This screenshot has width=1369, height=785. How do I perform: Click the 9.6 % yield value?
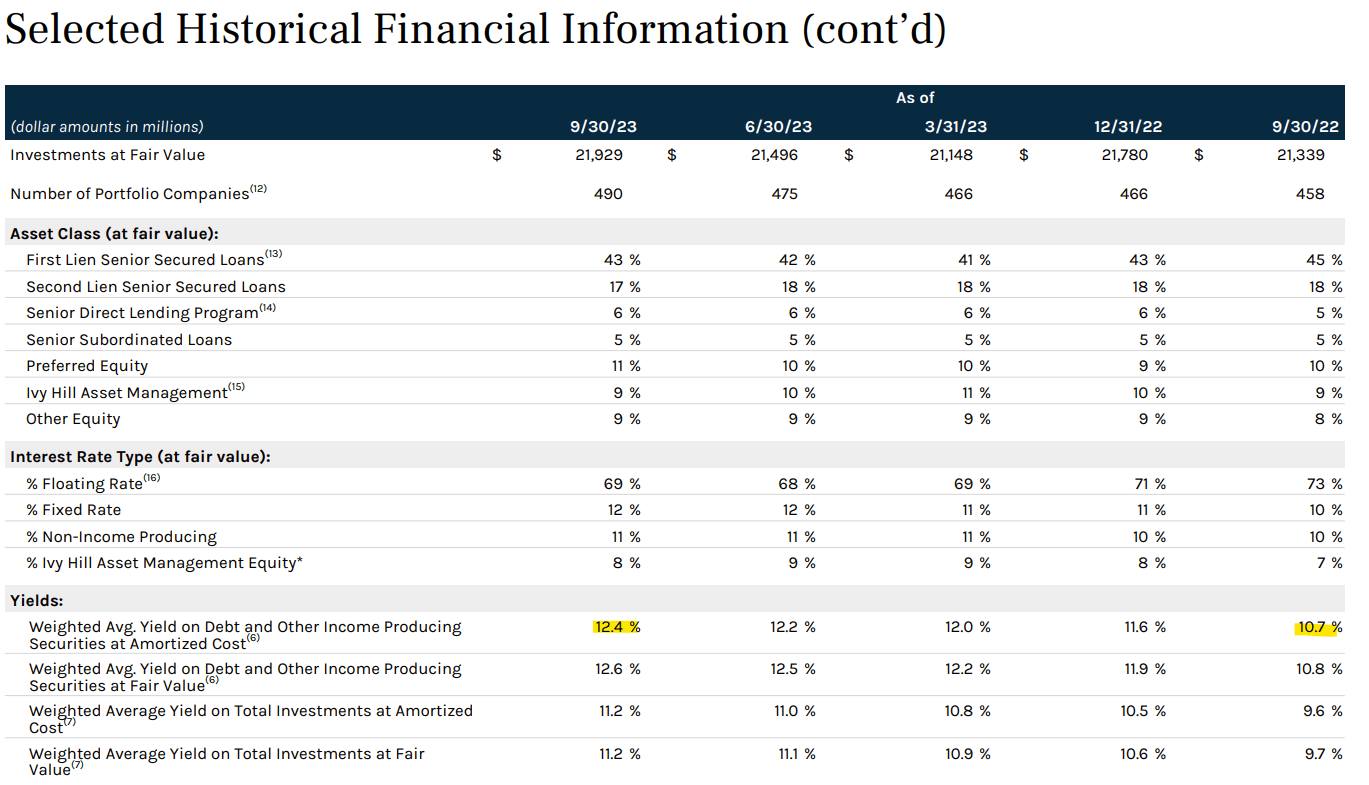[1324, 711]
